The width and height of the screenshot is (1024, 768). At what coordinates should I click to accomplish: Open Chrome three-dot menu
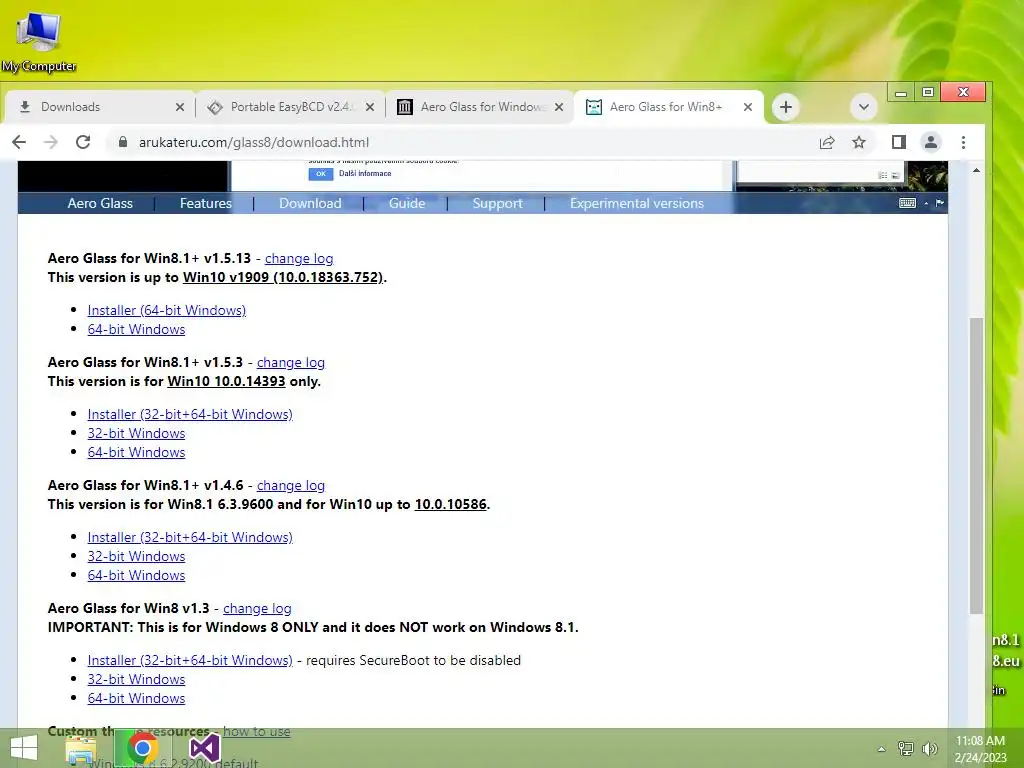pos(963,142)
